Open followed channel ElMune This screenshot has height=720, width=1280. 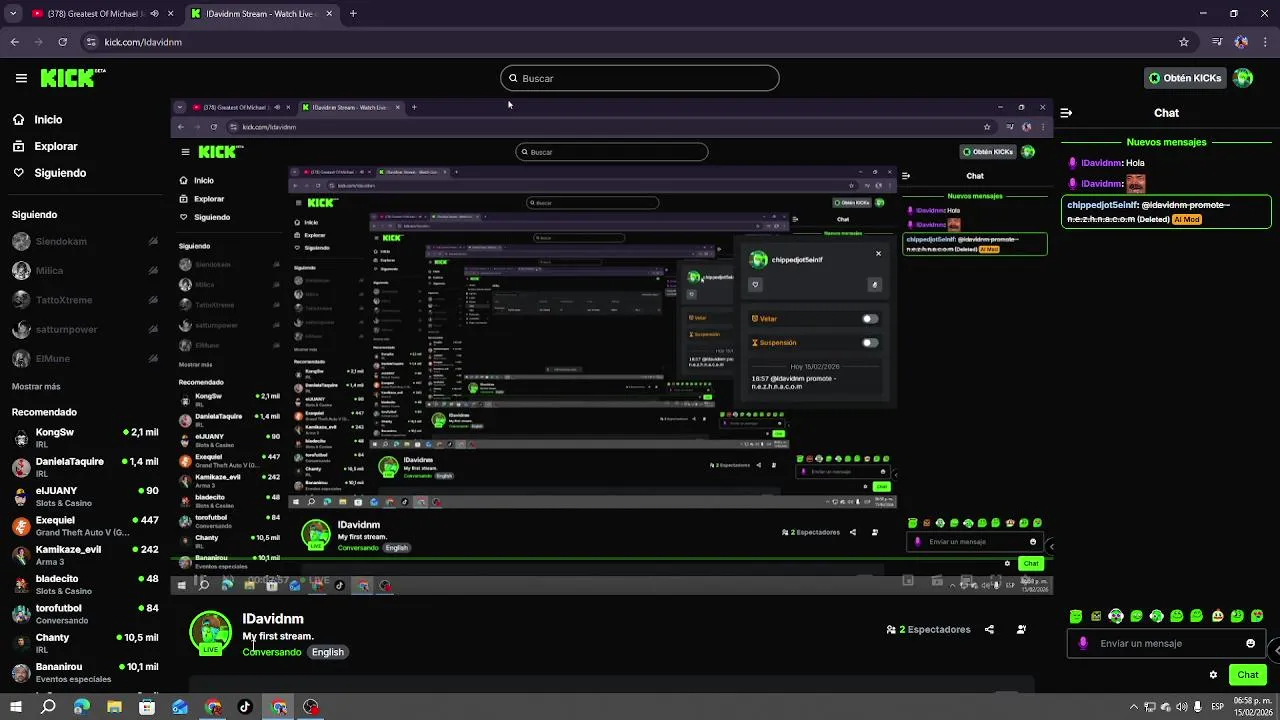coord(85,358)
